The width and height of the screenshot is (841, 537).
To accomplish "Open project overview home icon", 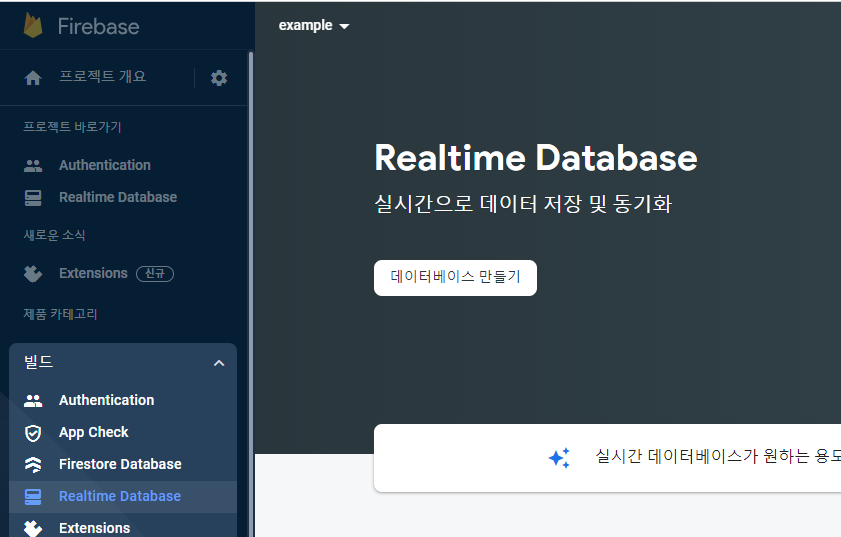I will coord(33,78).
